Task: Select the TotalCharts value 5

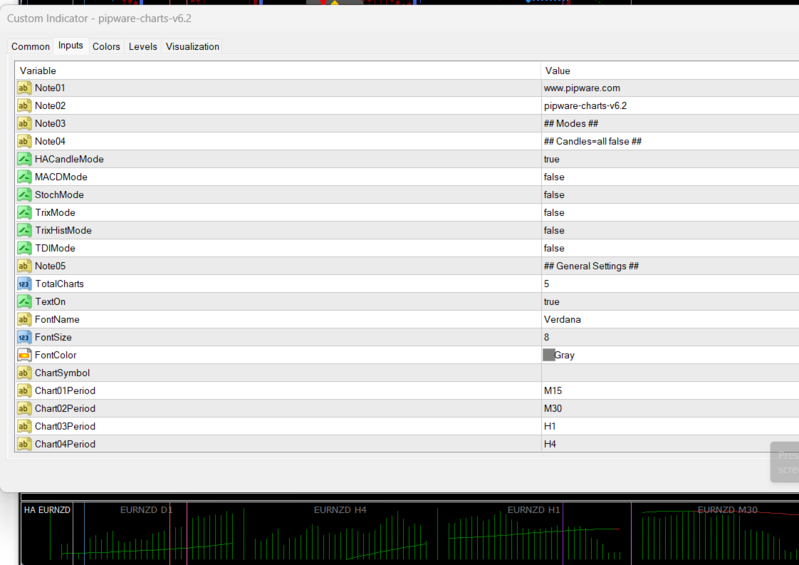Action: pos(546,284)
